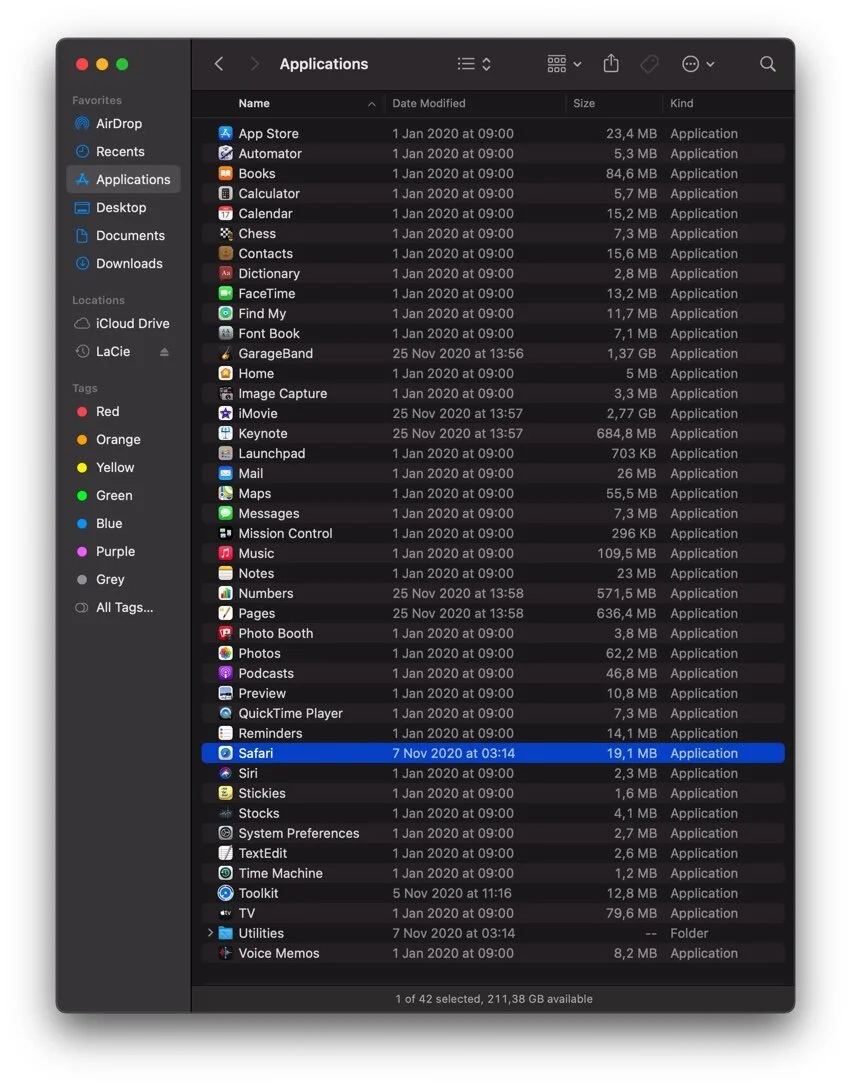Select the Photo Booth row
The image size is (851, 1087).
pos(493,633)
